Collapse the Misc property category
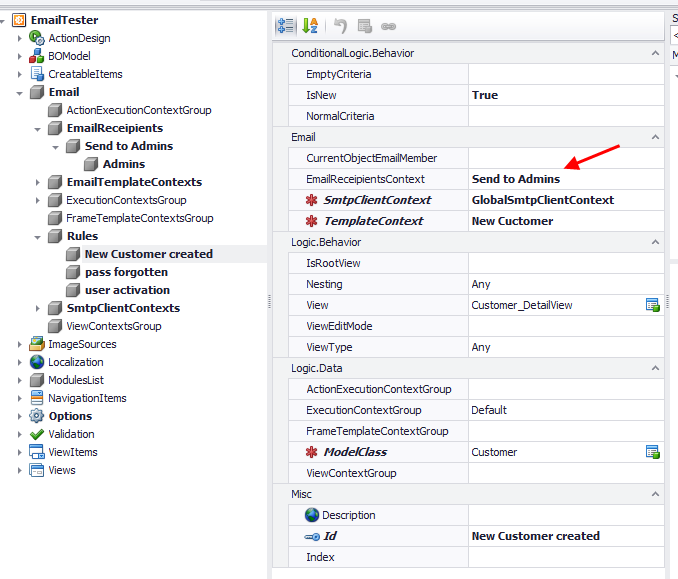Viewport: 678px width, 579px height. (x=656, y=494)
